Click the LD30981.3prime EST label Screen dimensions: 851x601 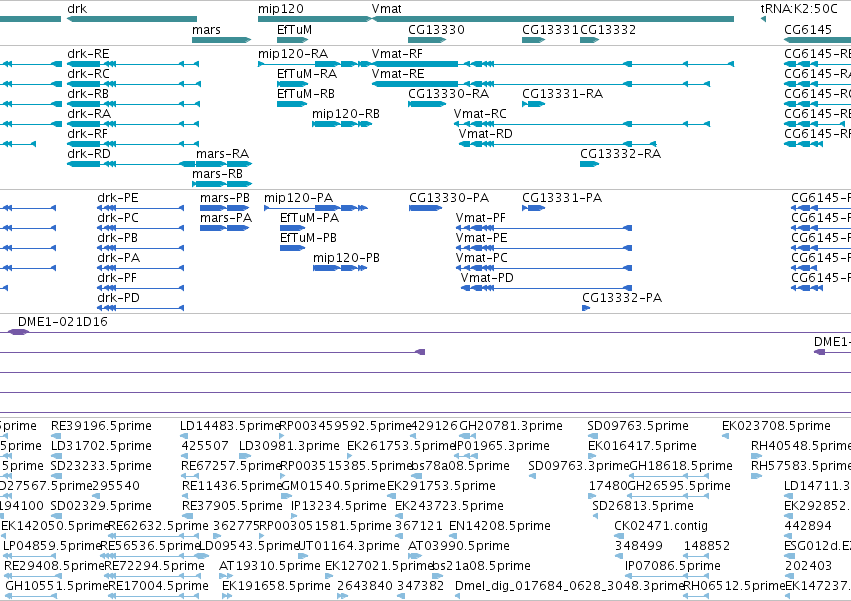[x=289, y=446]
